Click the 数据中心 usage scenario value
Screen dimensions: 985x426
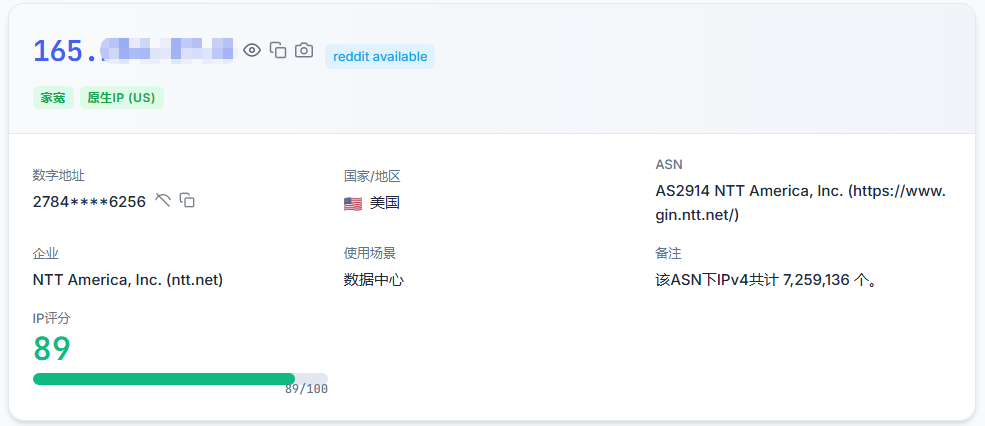pos(374,280)
